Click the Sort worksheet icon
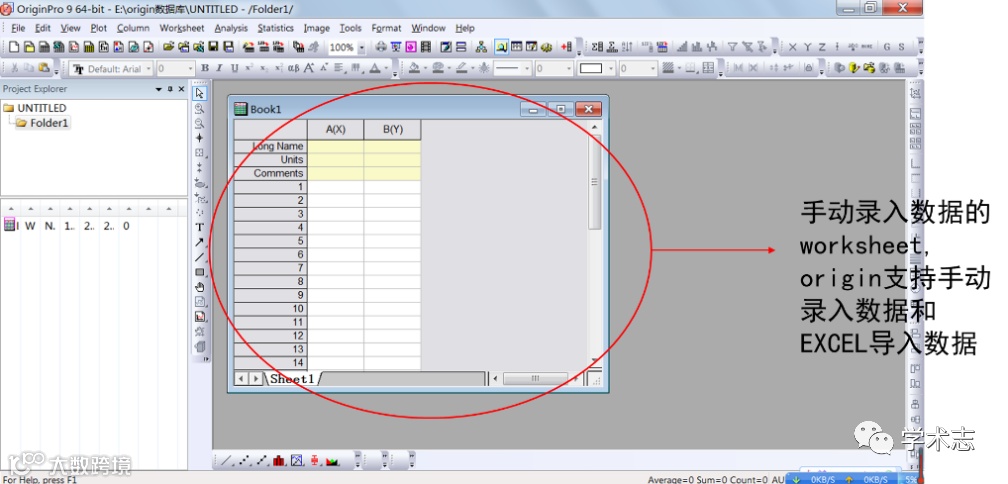The width and height of the screenshot is (1008, 484). (x=627, y=47)
